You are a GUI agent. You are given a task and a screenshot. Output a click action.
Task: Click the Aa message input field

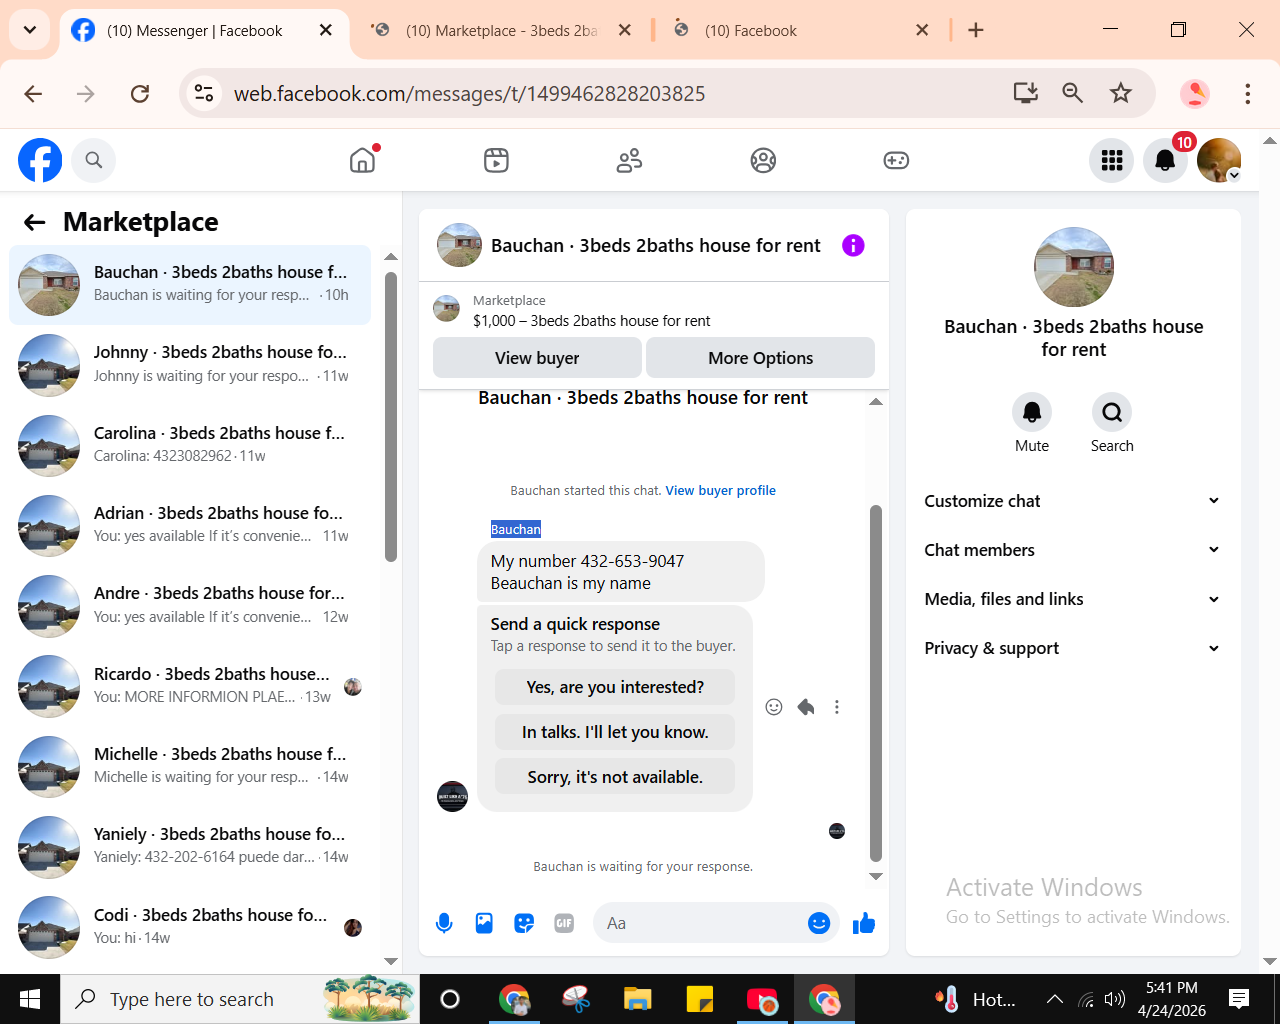click(x=700, y=923)
